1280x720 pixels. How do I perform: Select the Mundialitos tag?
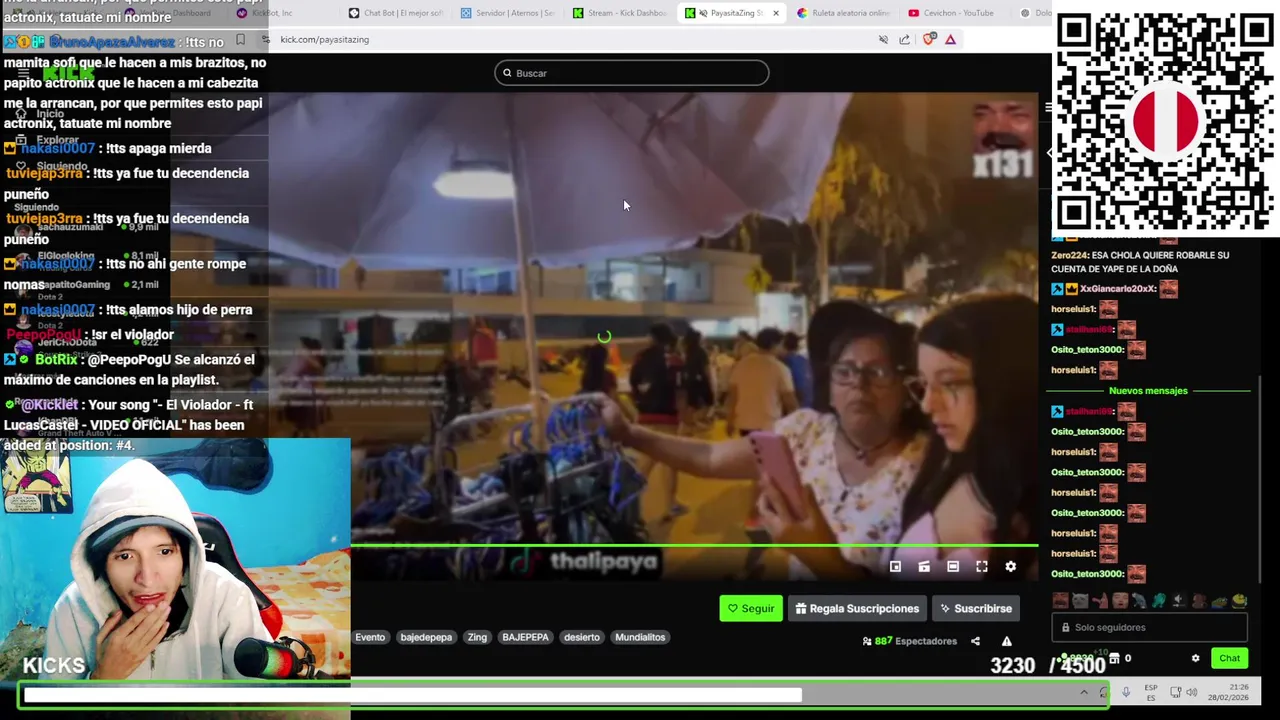coord(640,637)
